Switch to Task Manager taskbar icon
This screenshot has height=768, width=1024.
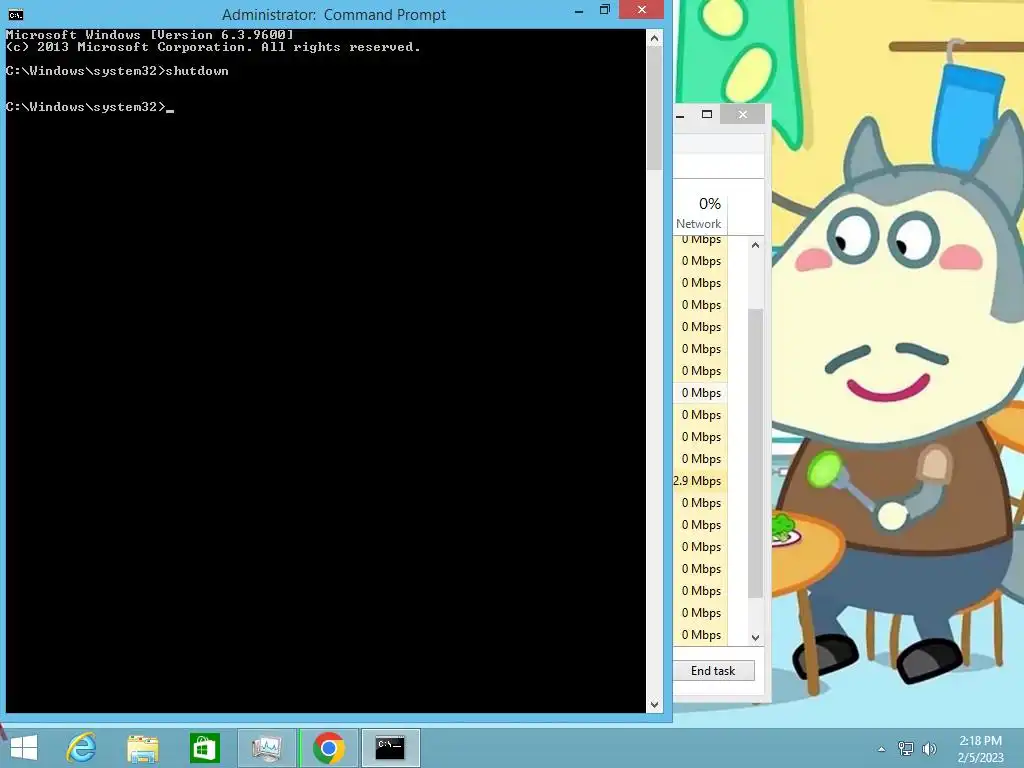tap(266, 748)
